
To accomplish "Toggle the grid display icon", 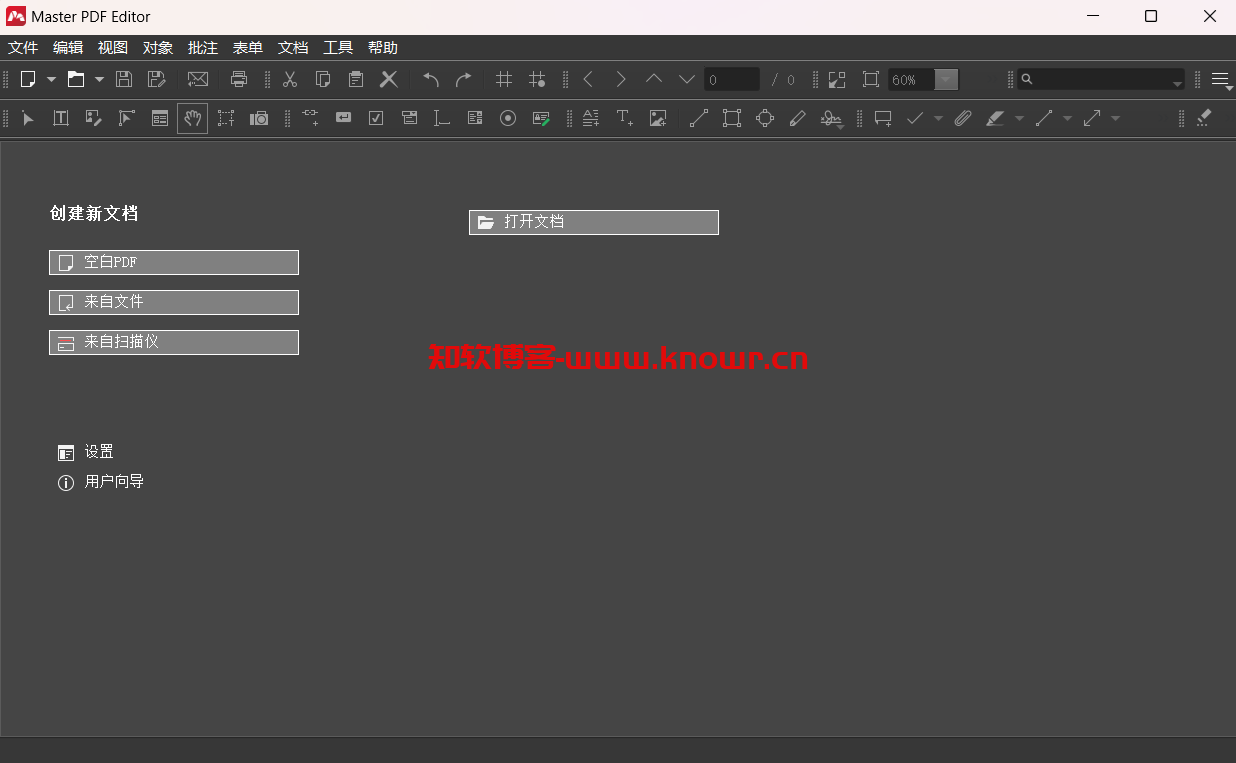I will click(504, 79).
